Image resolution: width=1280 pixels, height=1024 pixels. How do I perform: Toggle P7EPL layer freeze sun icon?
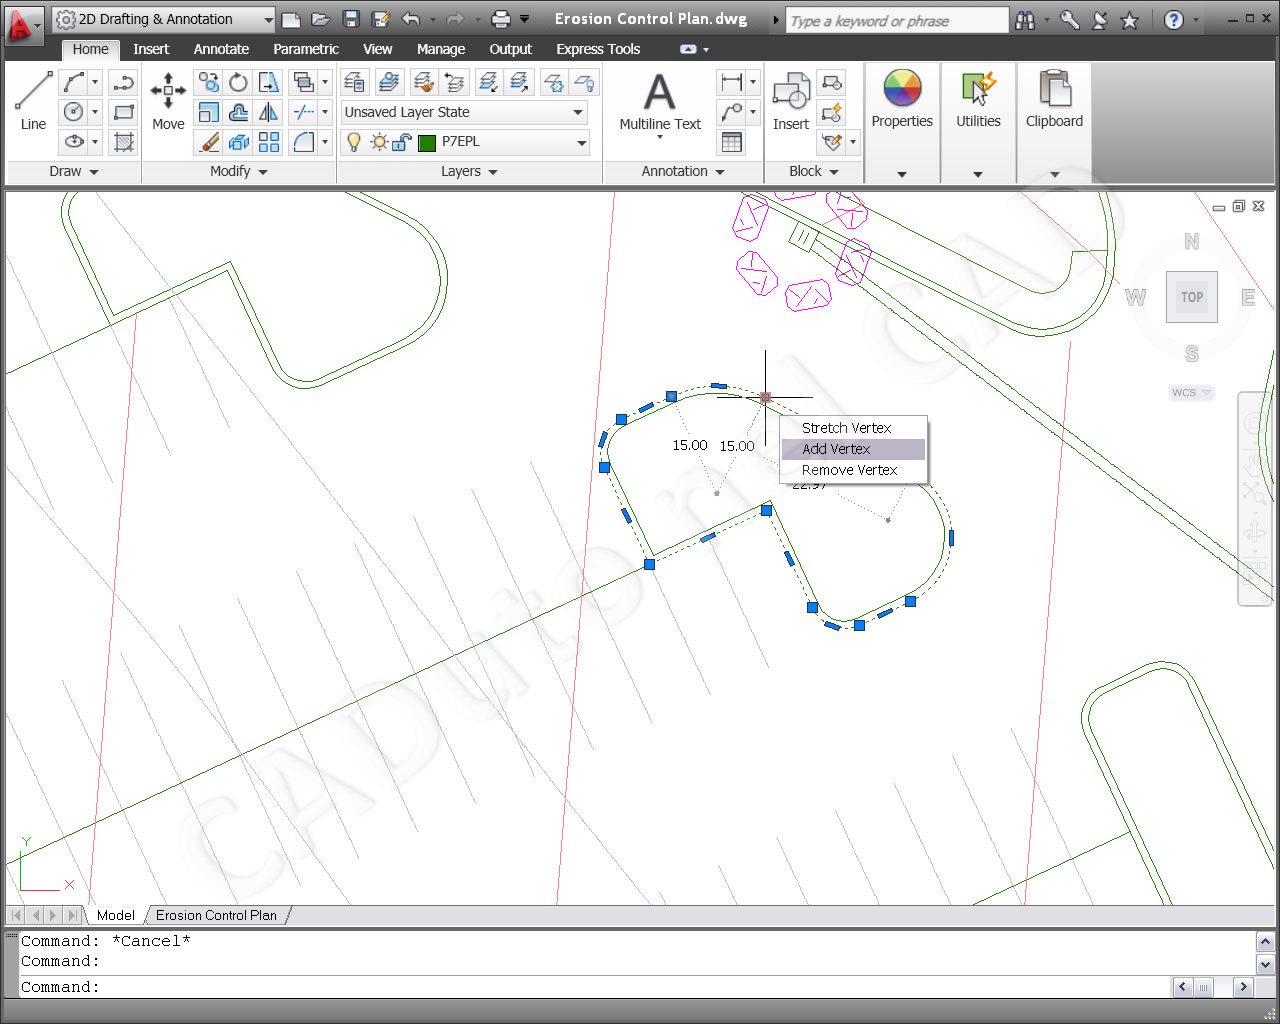point(378,142)
